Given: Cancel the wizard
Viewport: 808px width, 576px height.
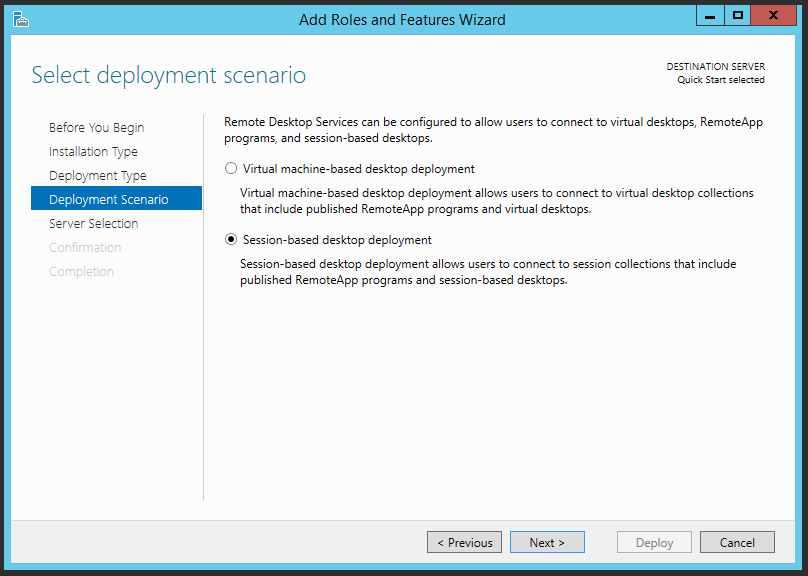Looking at the screenshot, I should click(x=737, y=543).
